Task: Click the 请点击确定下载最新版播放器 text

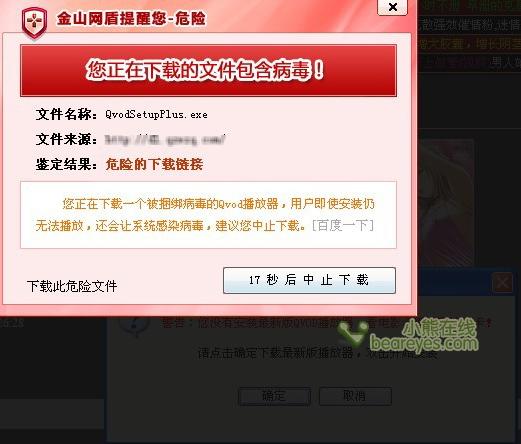Action: 275,353
